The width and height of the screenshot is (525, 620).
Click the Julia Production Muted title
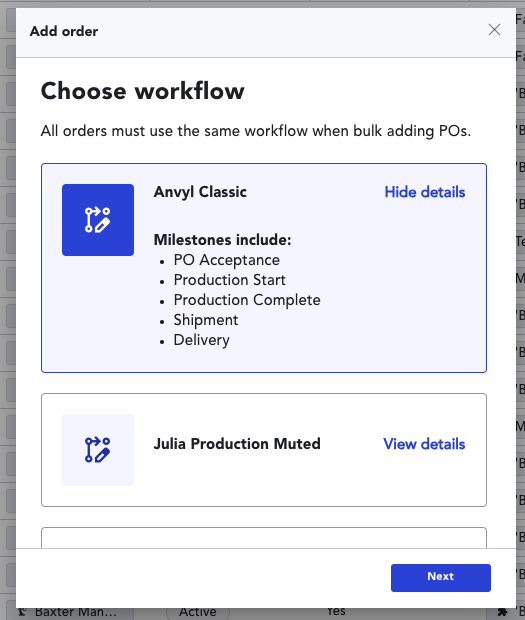pos(237,444)
